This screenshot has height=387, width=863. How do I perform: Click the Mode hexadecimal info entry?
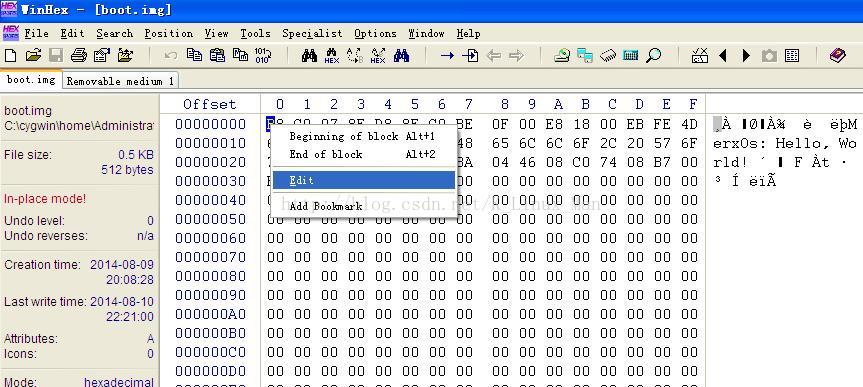coord(79,381)
